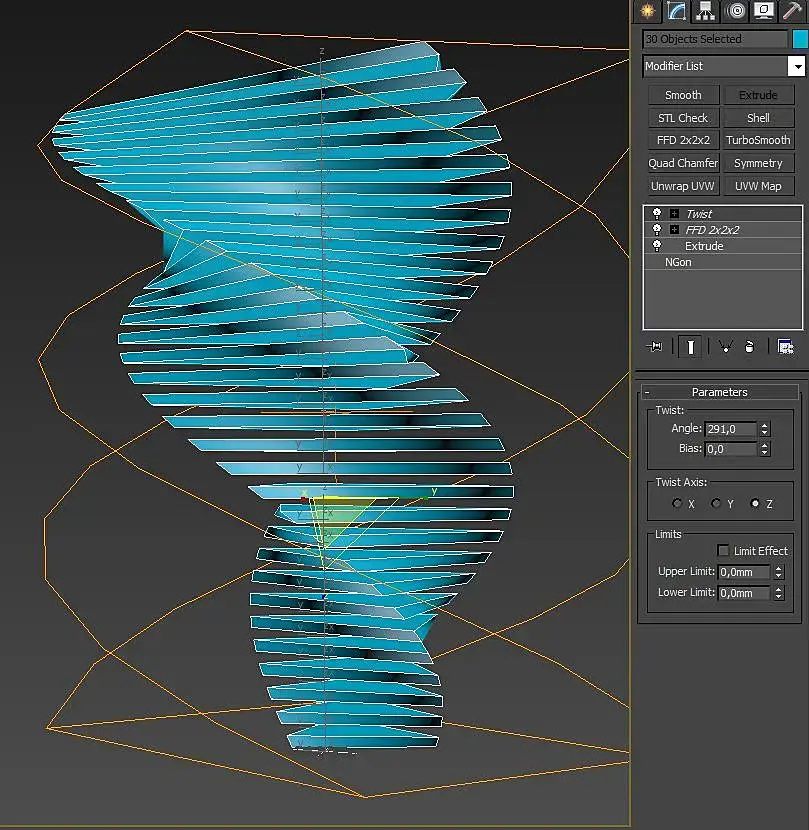Open the Motion panel tab
The image size is (809, 830).
pyautogui.click(x=735, y=11)
